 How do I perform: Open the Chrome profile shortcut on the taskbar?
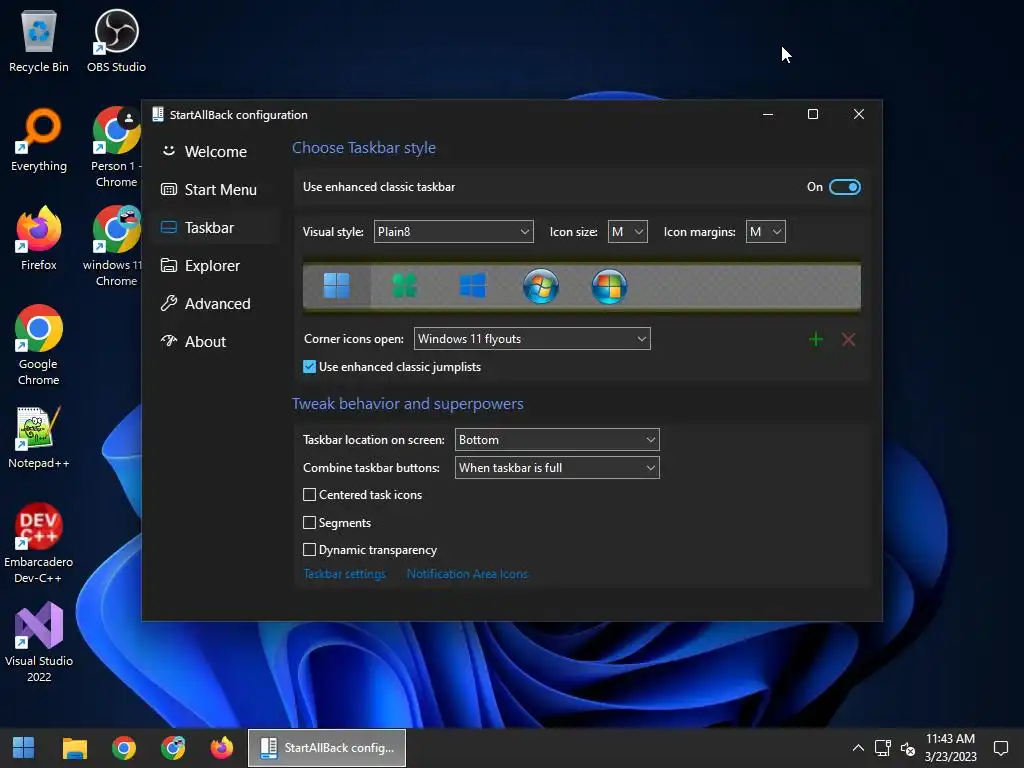pos(172,747)
